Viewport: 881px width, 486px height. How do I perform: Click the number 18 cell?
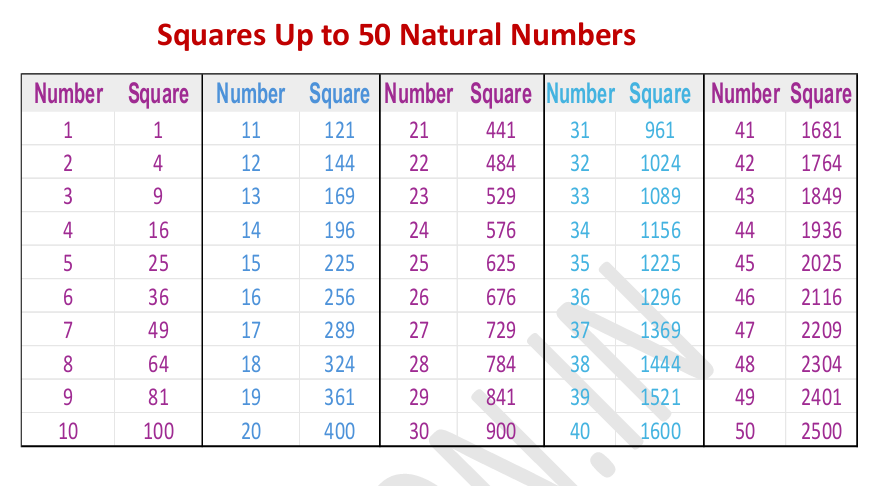251,364
